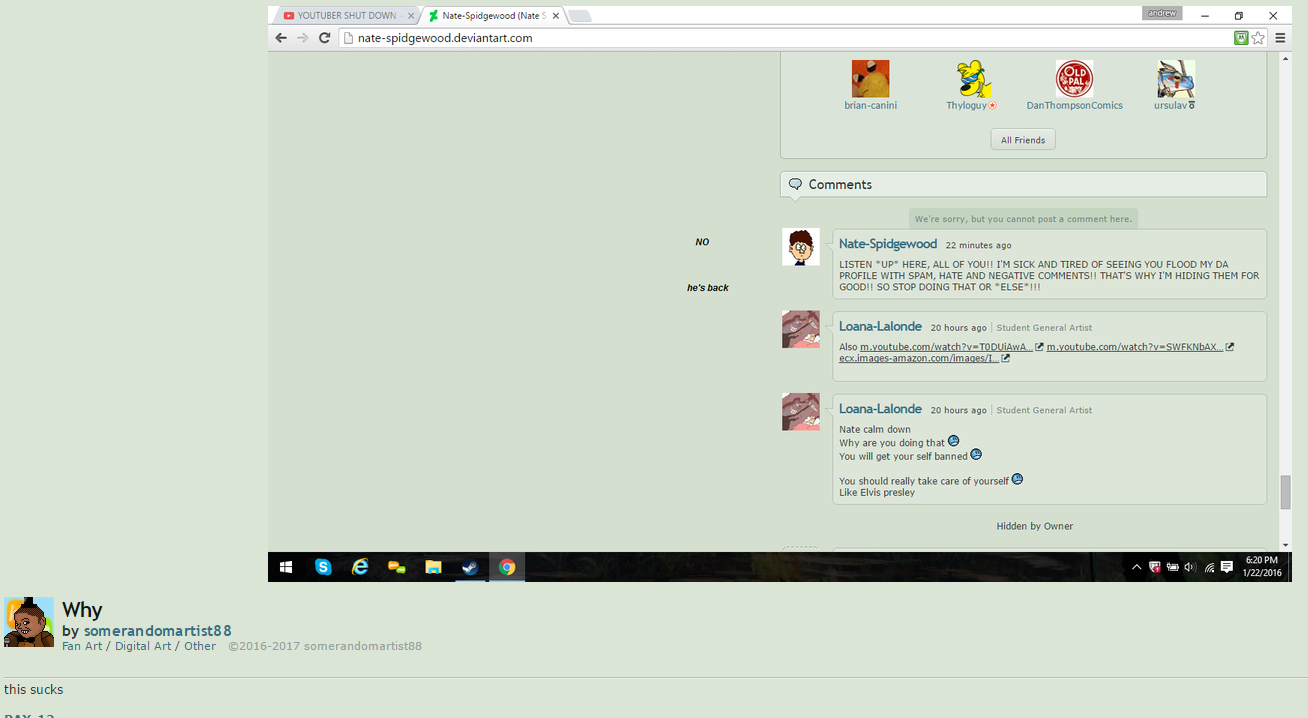Select the Nate-Spidgewood tab
This screenshot has width=1308, height=718.
(492, 16)
